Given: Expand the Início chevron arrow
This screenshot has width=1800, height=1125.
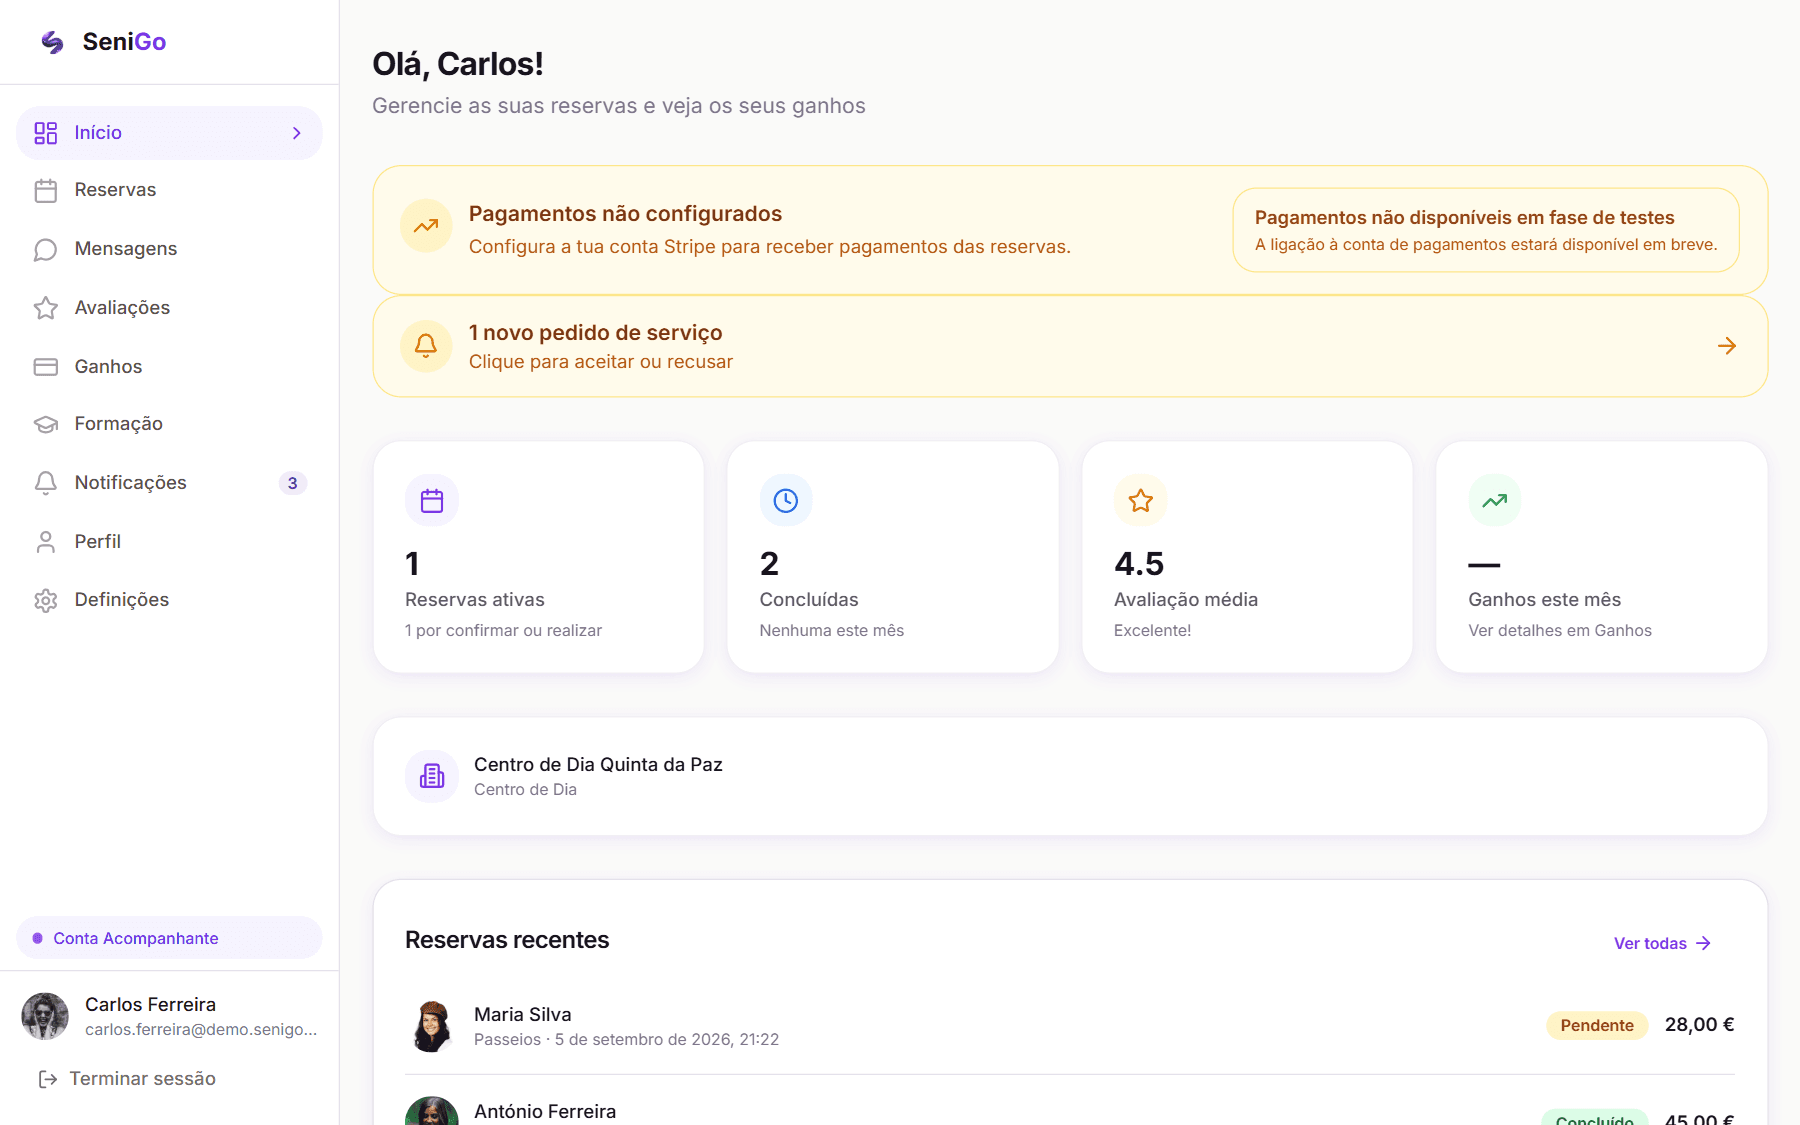Looking at the screenshot, I should tap(297, 133).
